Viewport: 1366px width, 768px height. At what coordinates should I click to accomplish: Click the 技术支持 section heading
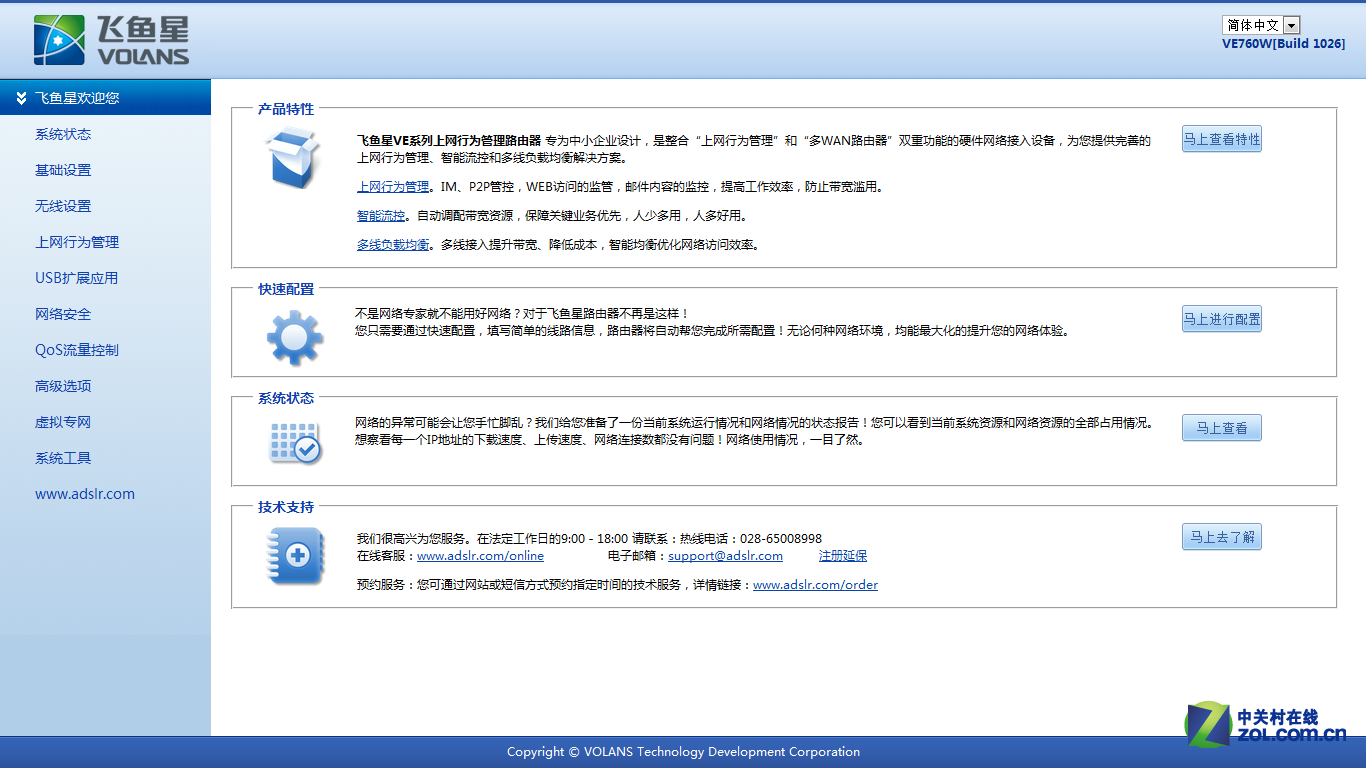[286, 507]
